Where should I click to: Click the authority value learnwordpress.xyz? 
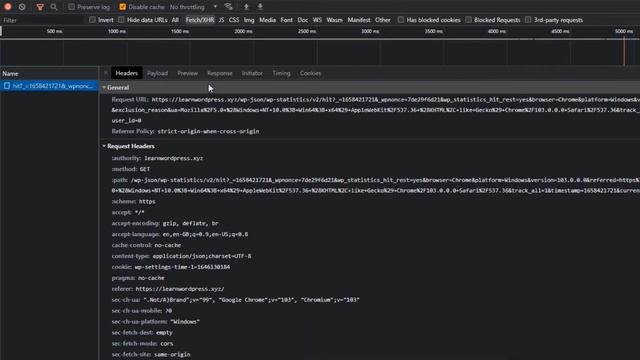(x=173, y=158)
